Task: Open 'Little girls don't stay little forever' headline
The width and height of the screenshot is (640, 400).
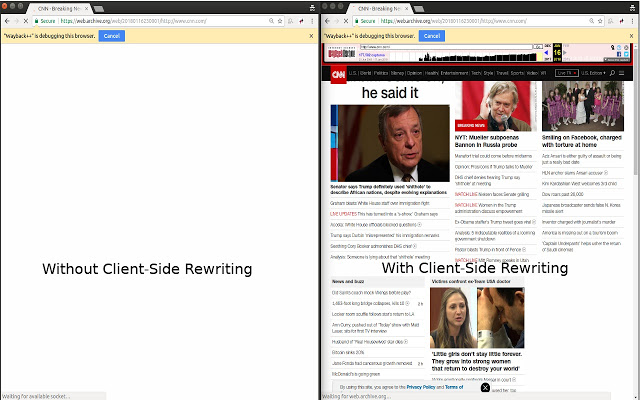Action: pos(477,361)
